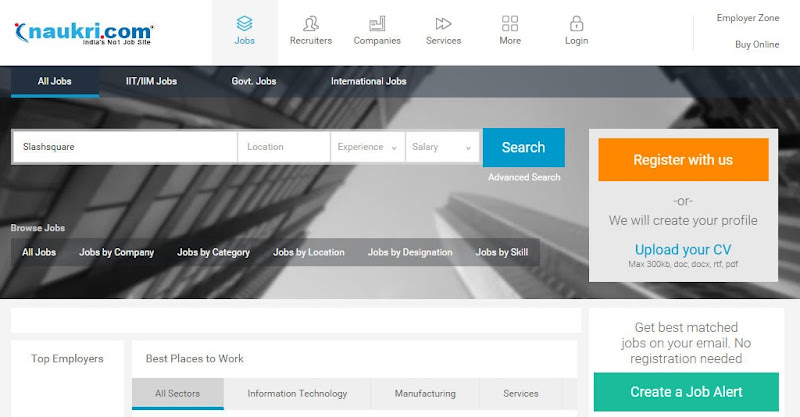Open the Employer Zone link
This screenshot has height=417, width=800.
point(748,18)
